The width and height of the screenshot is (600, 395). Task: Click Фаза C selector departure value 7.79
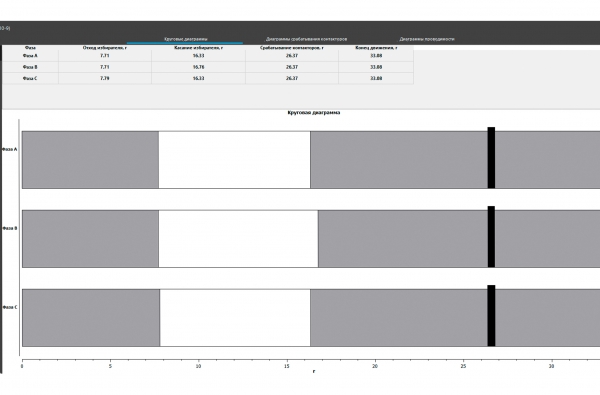(x=105, y=78)
